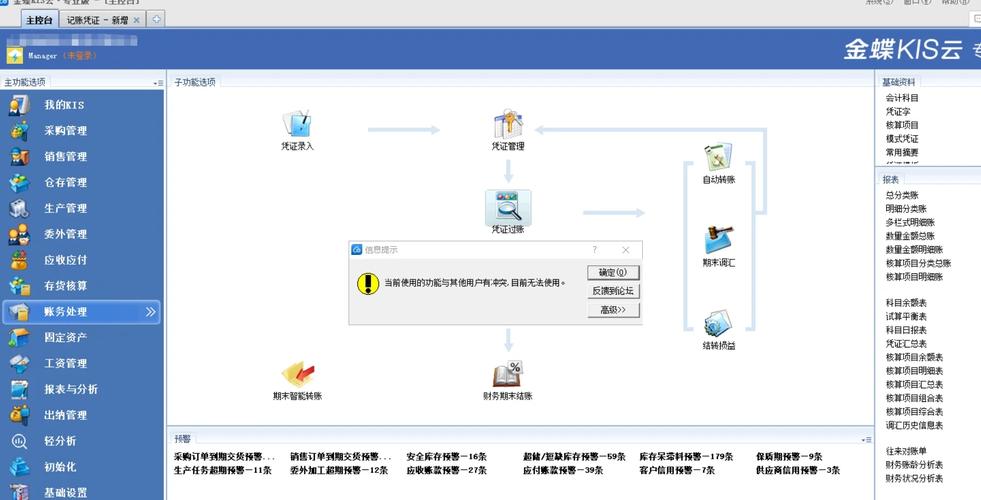Launch 自动转账 function icon
Screen dimensions: 981x500
[x=718, y=158]
